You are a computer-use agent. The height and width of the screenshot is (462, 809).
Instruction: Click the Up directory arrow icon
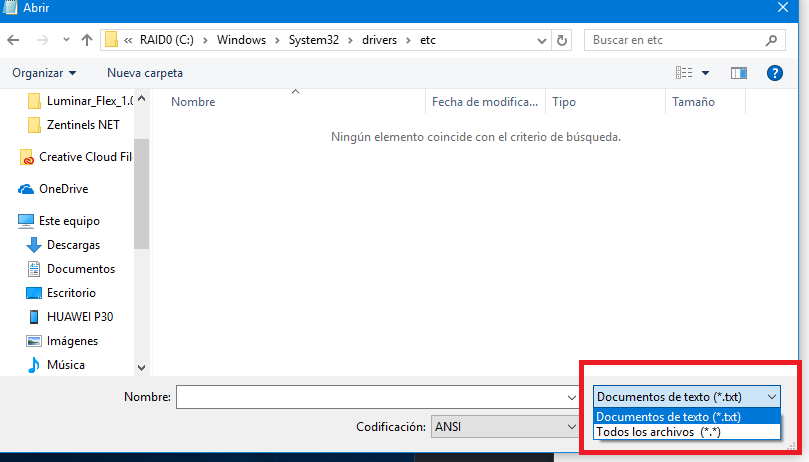(87, 41)
